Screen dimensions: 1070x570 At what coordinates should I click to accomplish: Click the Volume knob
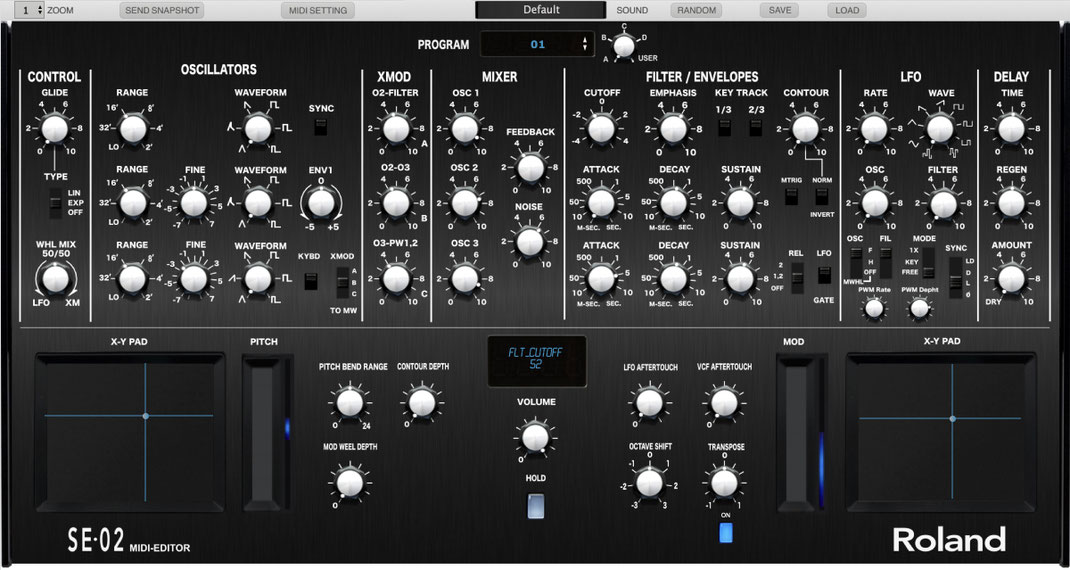tap(535, 437)
